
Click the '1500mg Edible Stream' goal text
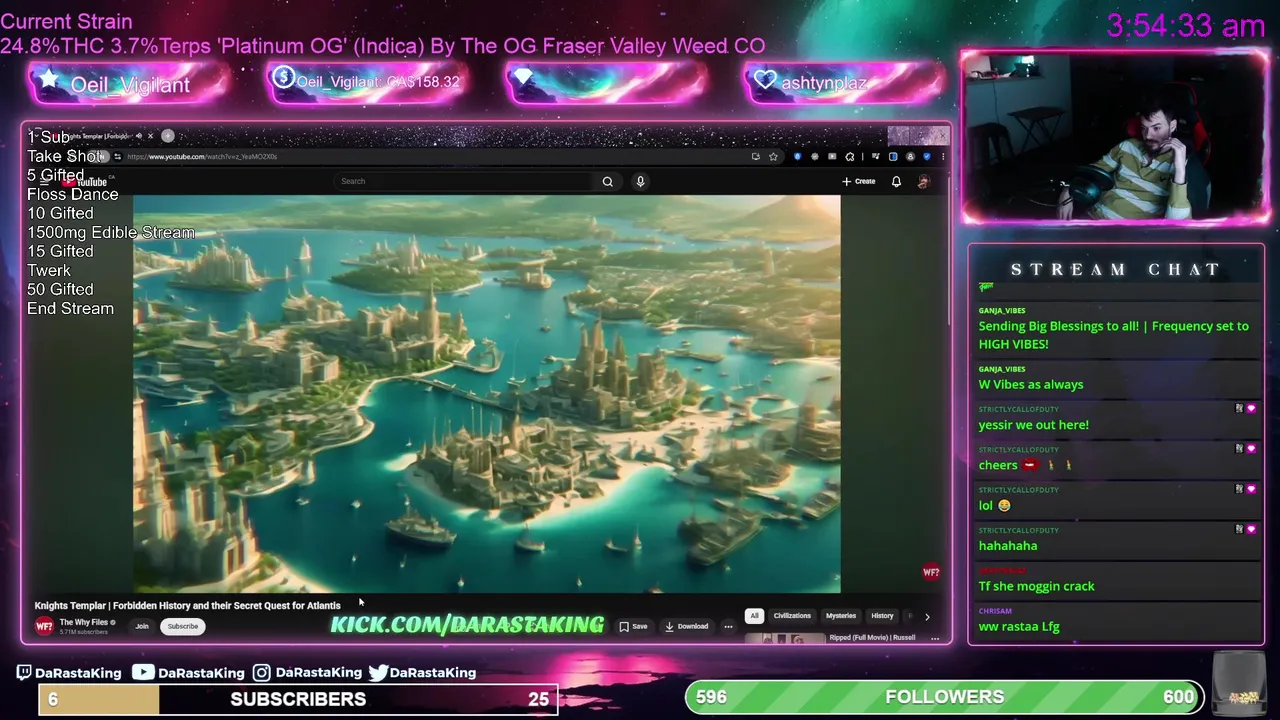tap(111, 232)
